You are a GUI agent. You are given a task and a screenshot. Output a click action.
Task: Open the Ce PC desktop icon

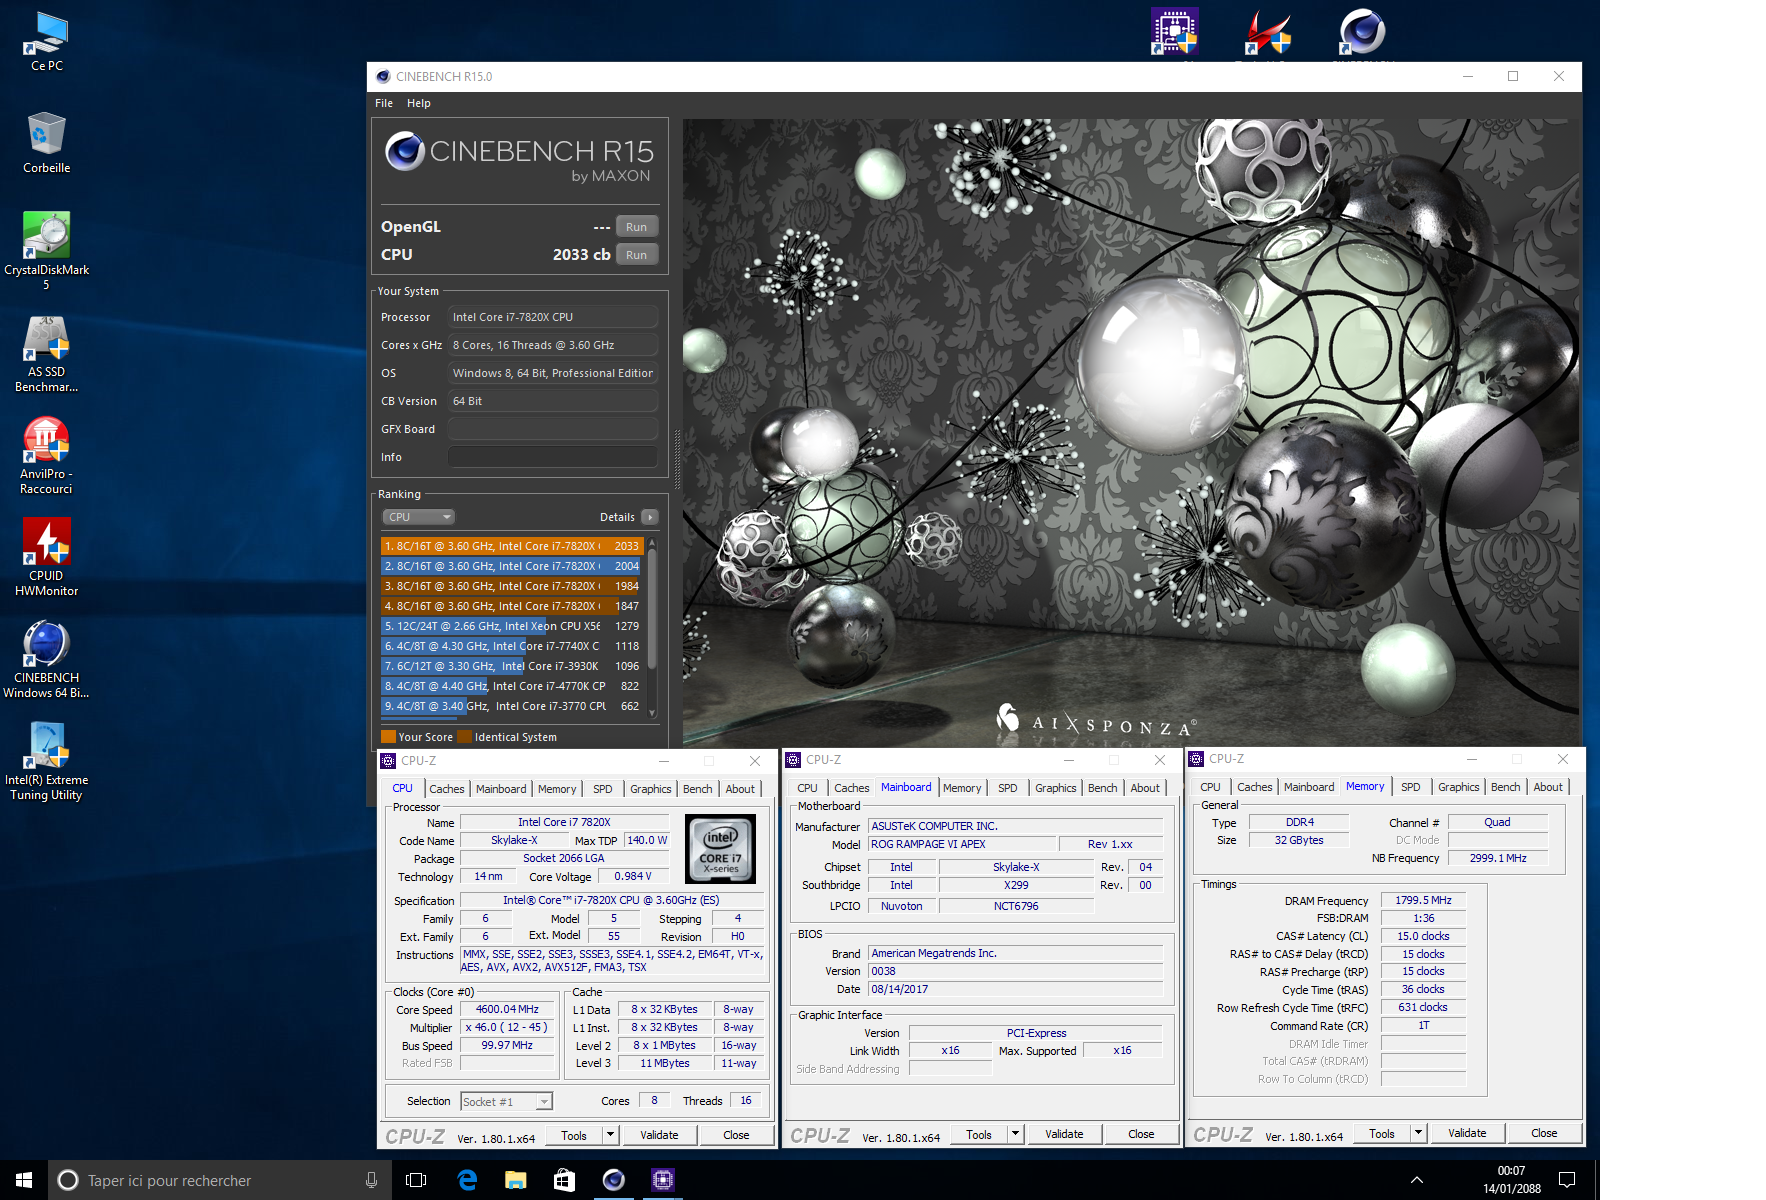coord(46,41)
